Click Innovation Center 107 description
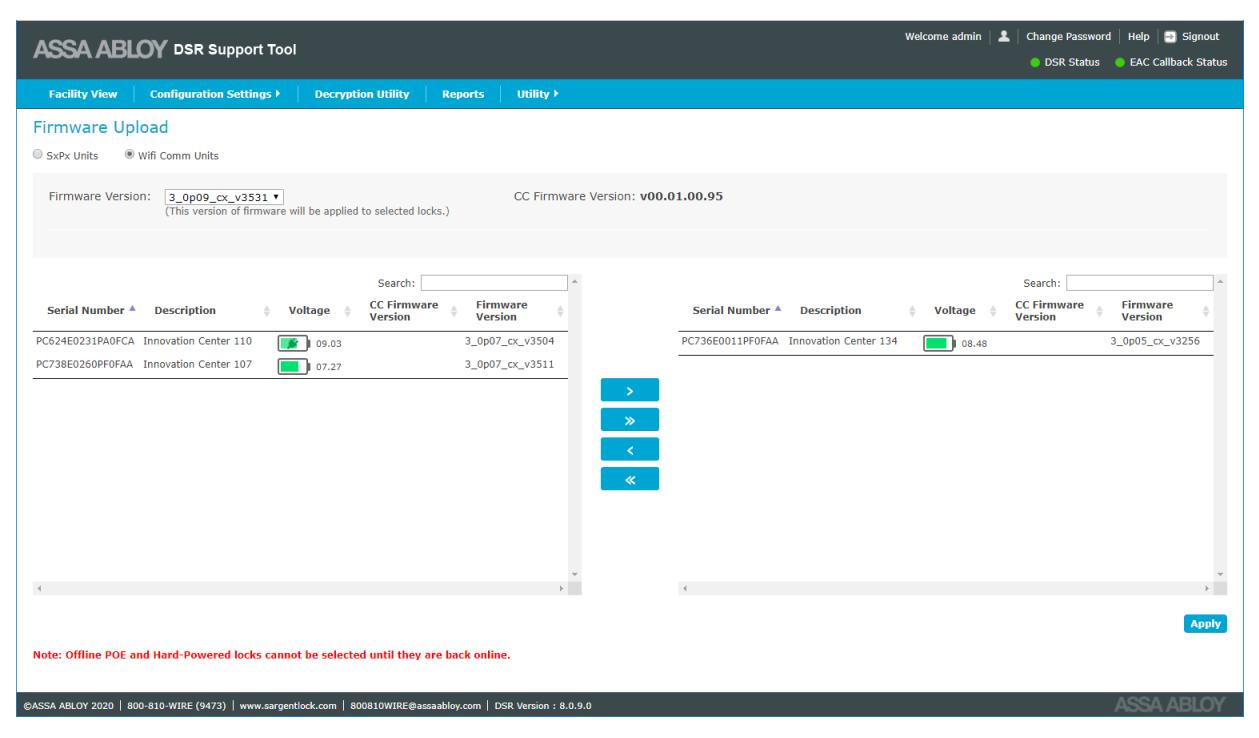The height and width of the screenshot is (738, 1259). 198,366
